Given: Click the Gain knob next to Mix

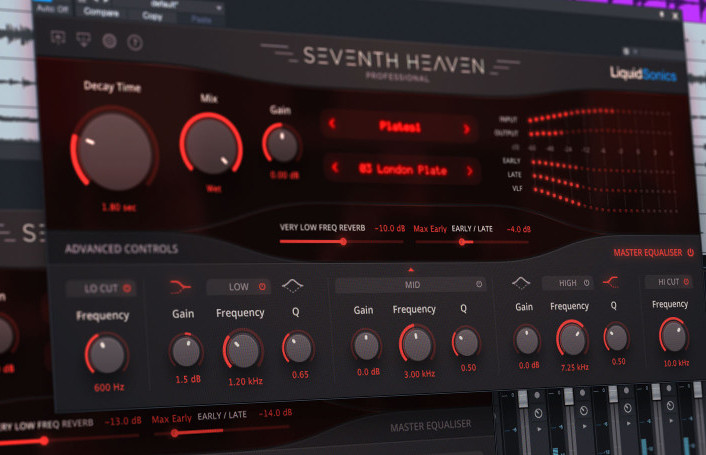Looking at the screenshot, I should pos(282,143).
